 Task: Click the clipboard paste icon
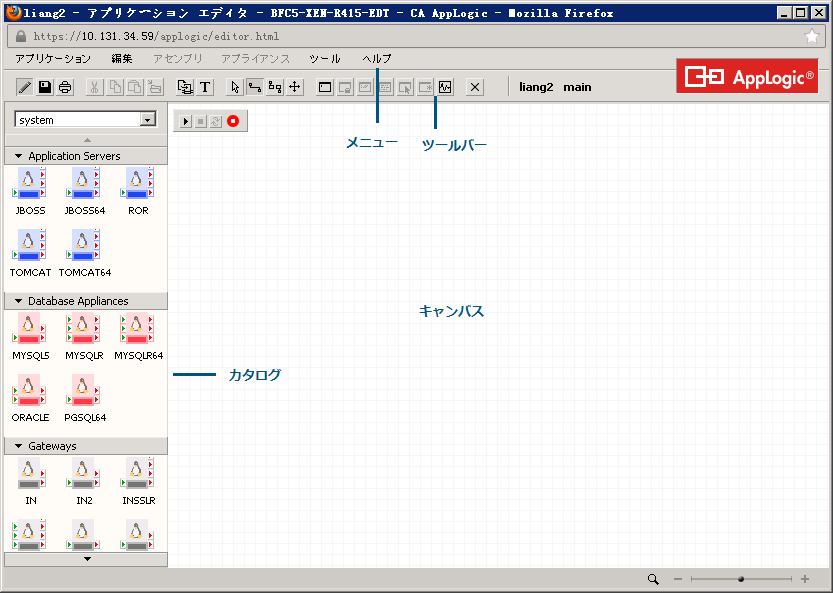135,87
